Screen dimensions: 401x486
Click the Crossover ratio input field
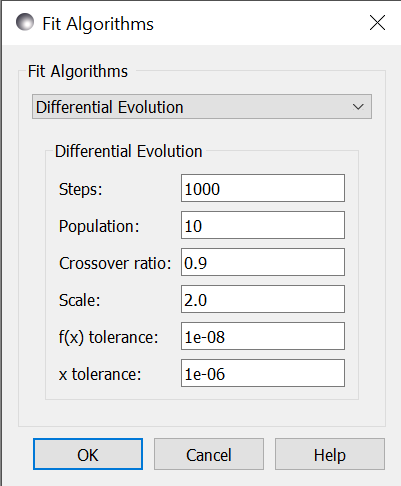263,262
